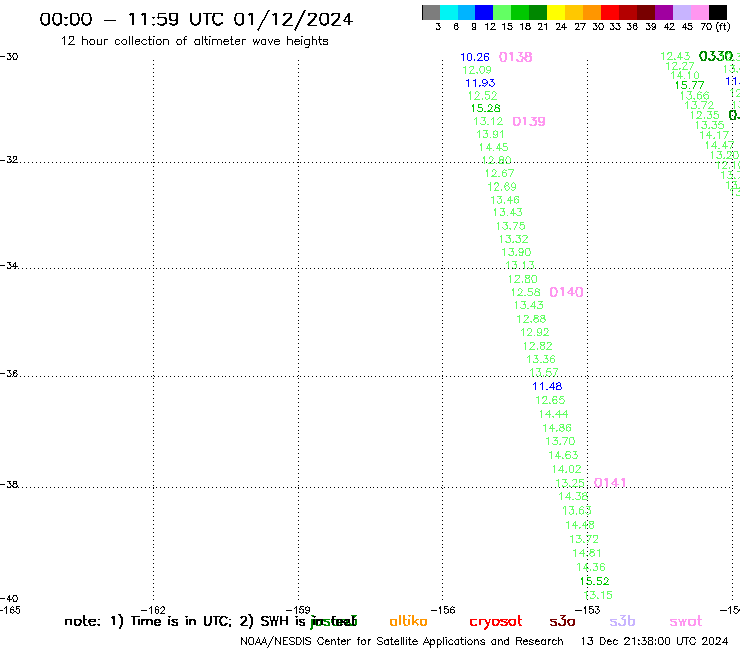The height and width of the screenshot is (650, 740).
Task: Click the bottom wave height value 13.15
Action: pos(598,596)
